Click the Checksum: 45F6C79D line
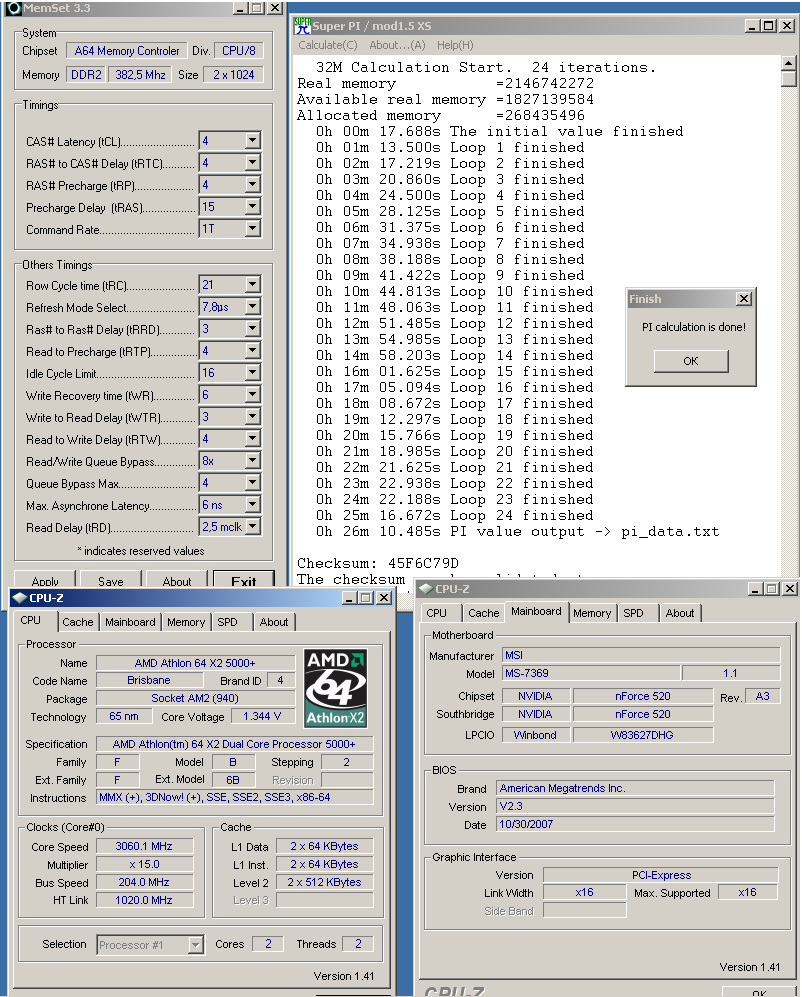This screenshot has height=997, width=802. point(378,563)
